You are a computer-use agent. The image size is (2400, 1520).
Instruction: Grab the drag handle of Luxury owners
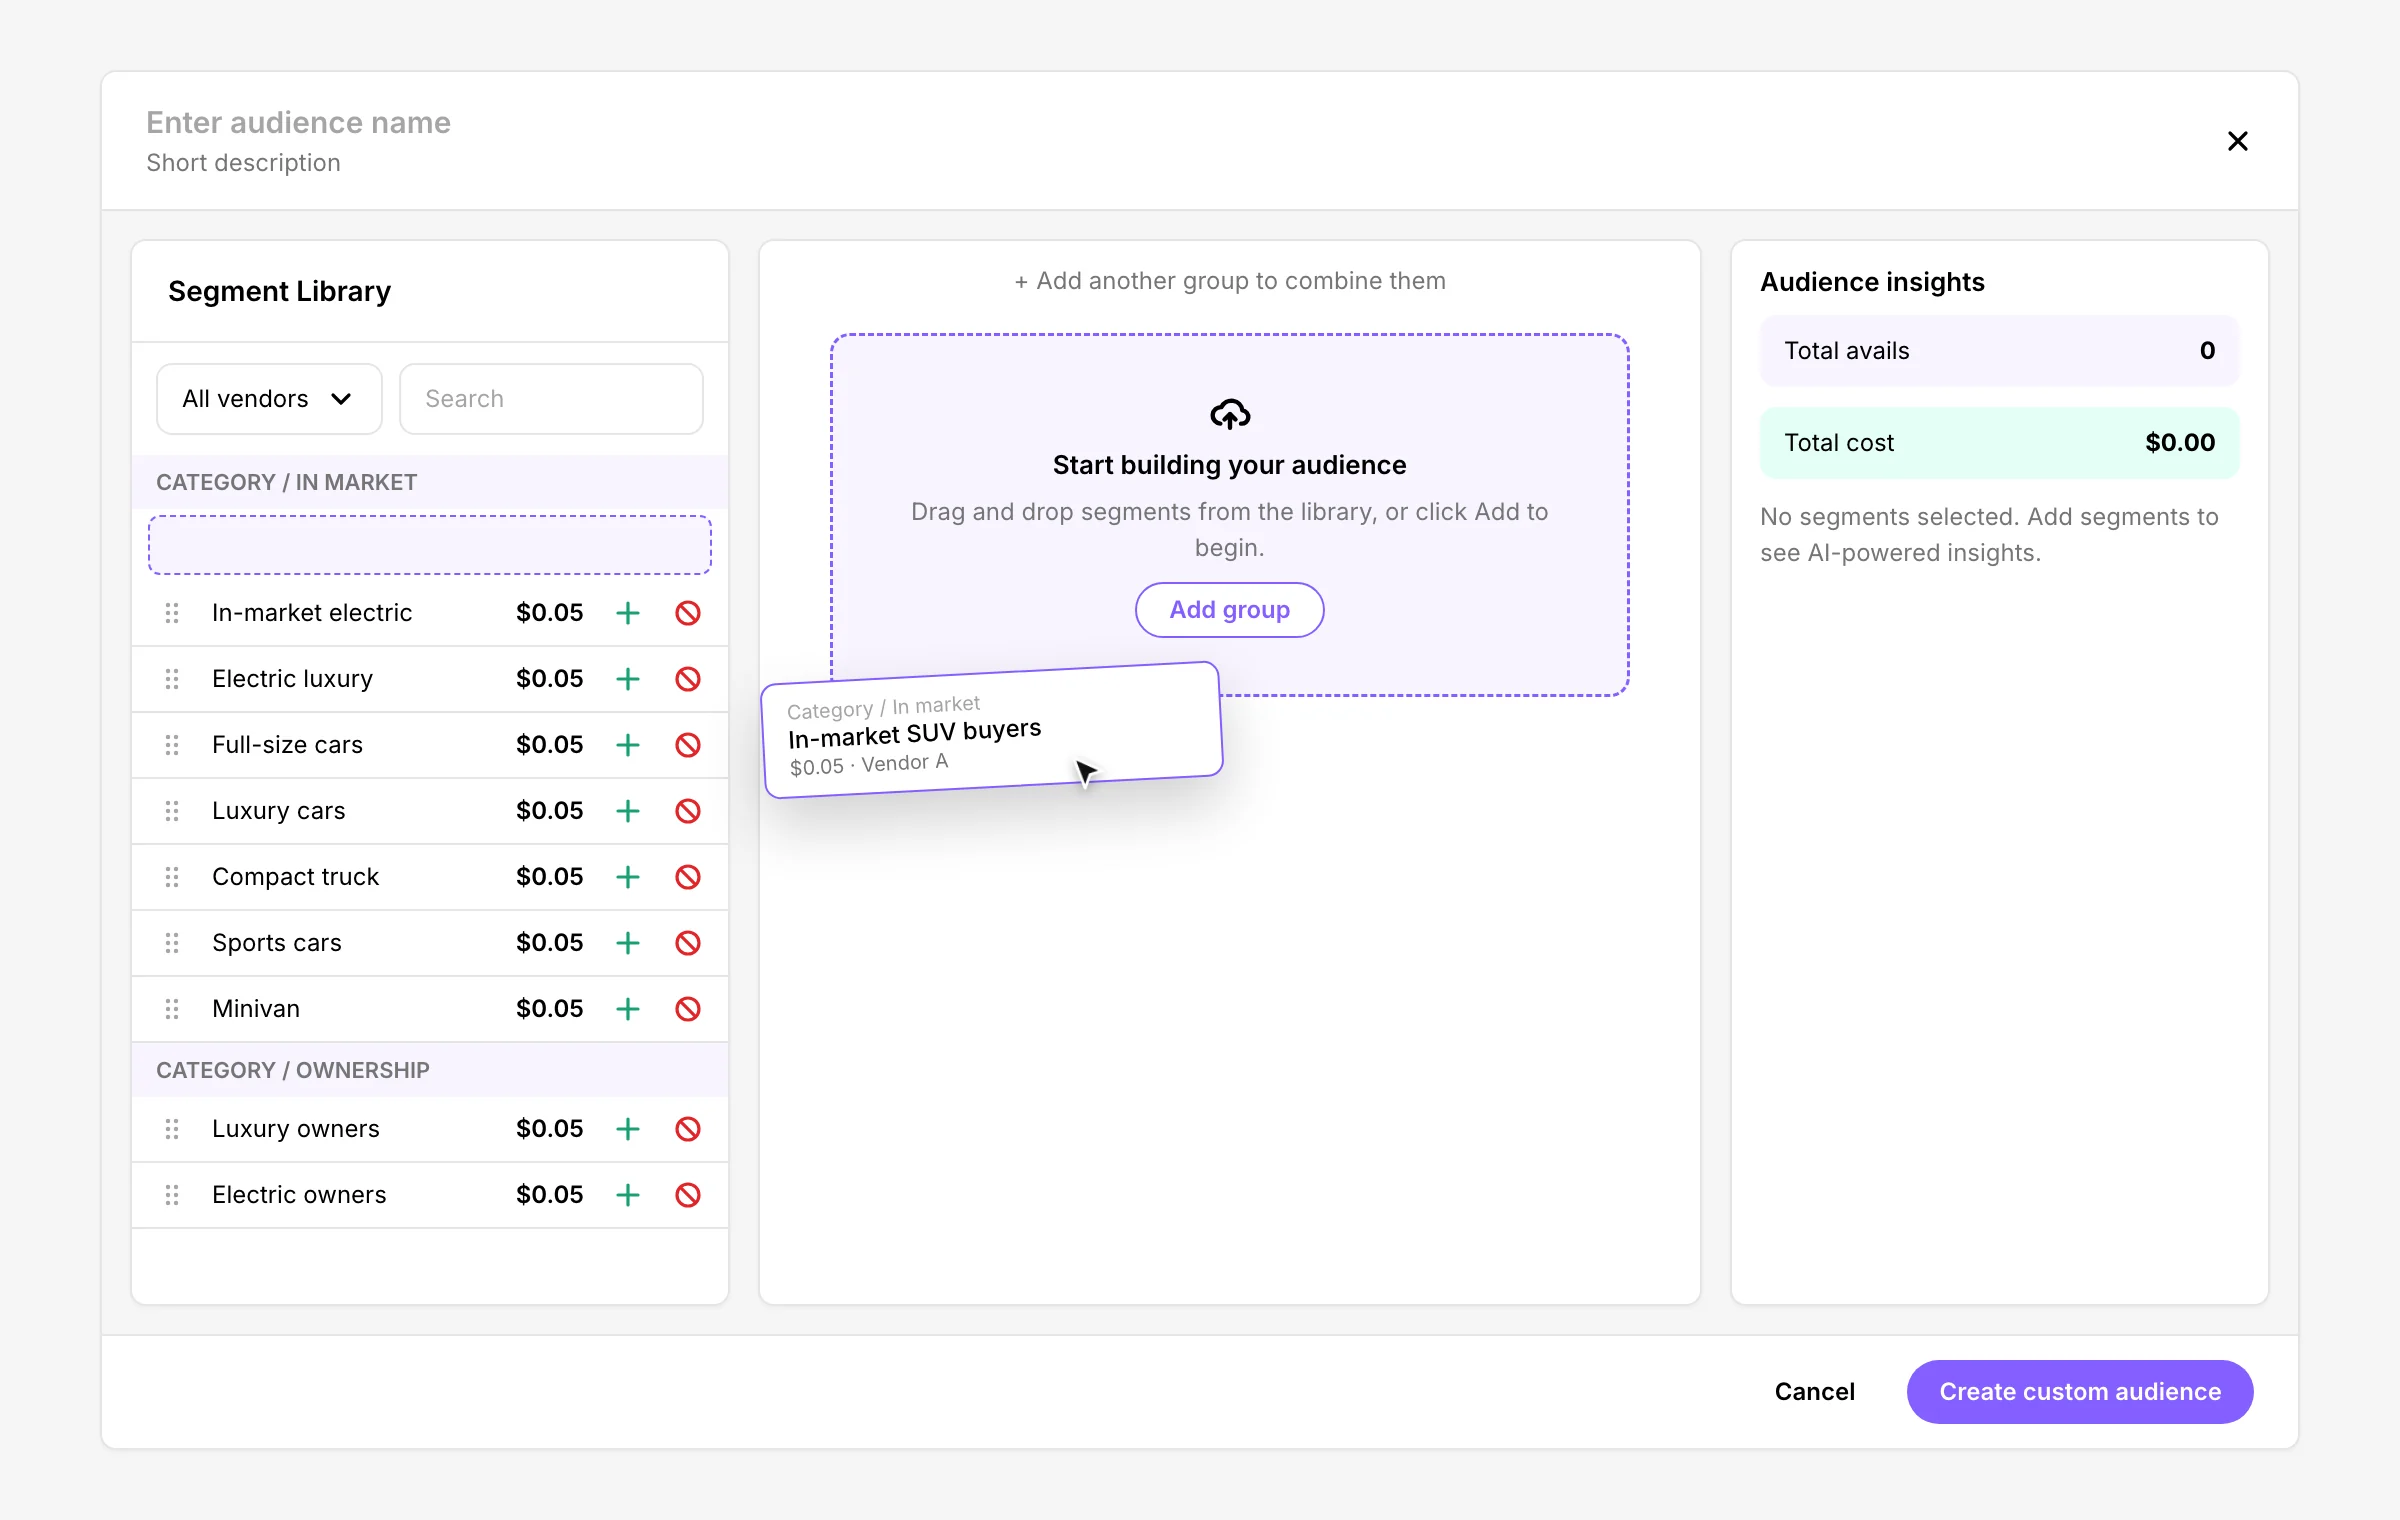click(x=172, y=1129)
